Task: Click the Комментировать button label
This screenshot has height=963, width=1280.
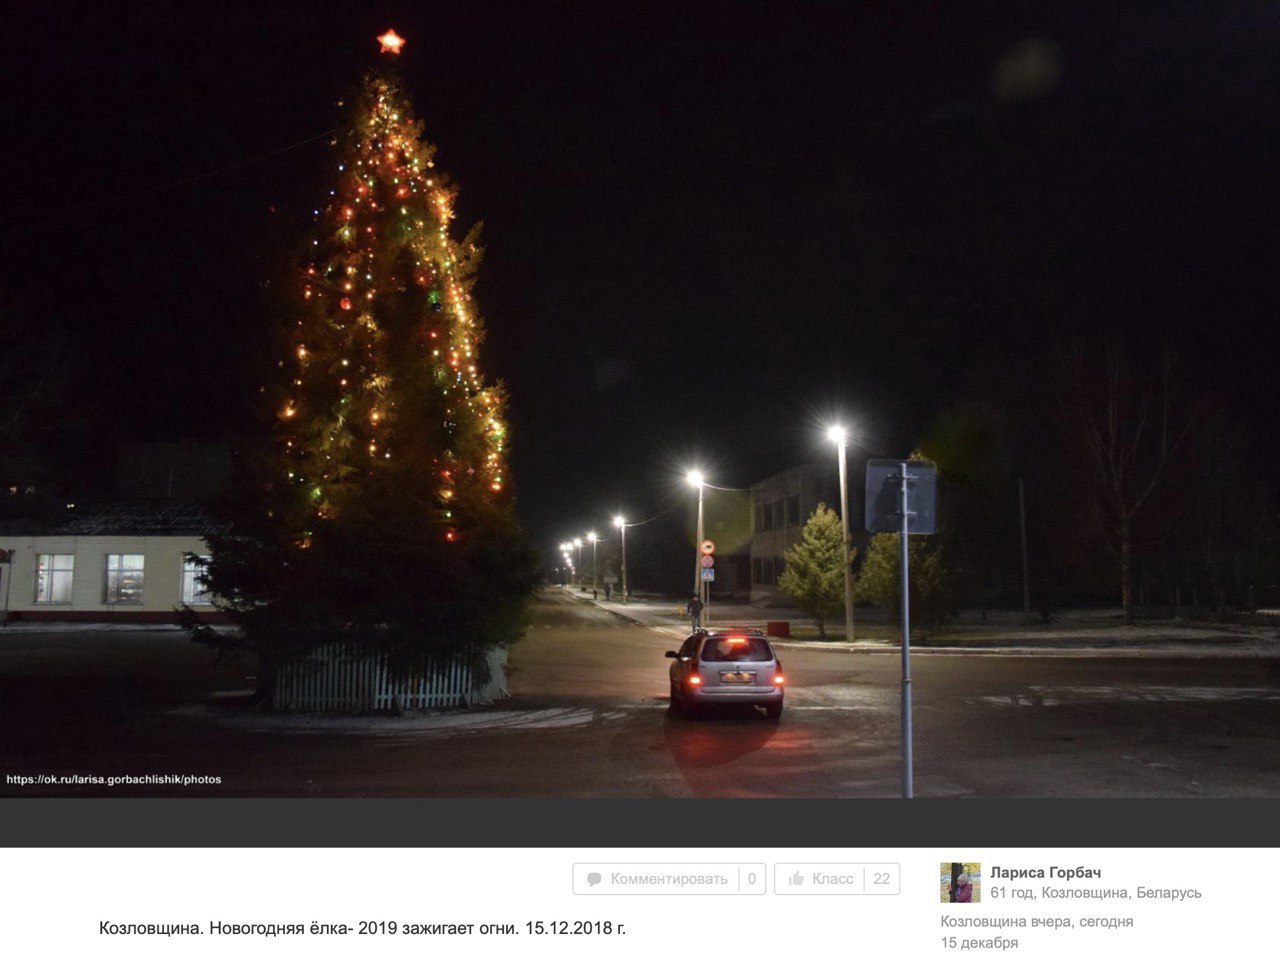Action: (x=669, y=879)
